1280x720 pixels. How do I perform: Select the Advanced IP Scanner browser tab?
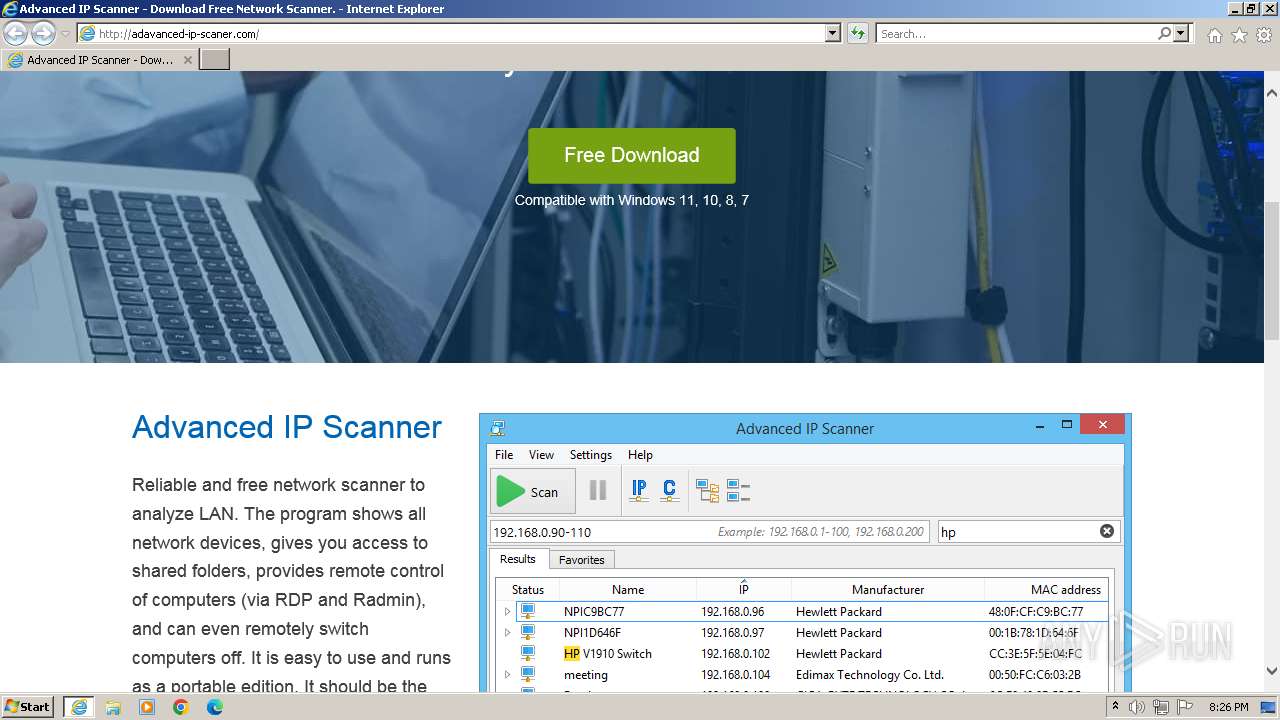click(x=100, y=60)
